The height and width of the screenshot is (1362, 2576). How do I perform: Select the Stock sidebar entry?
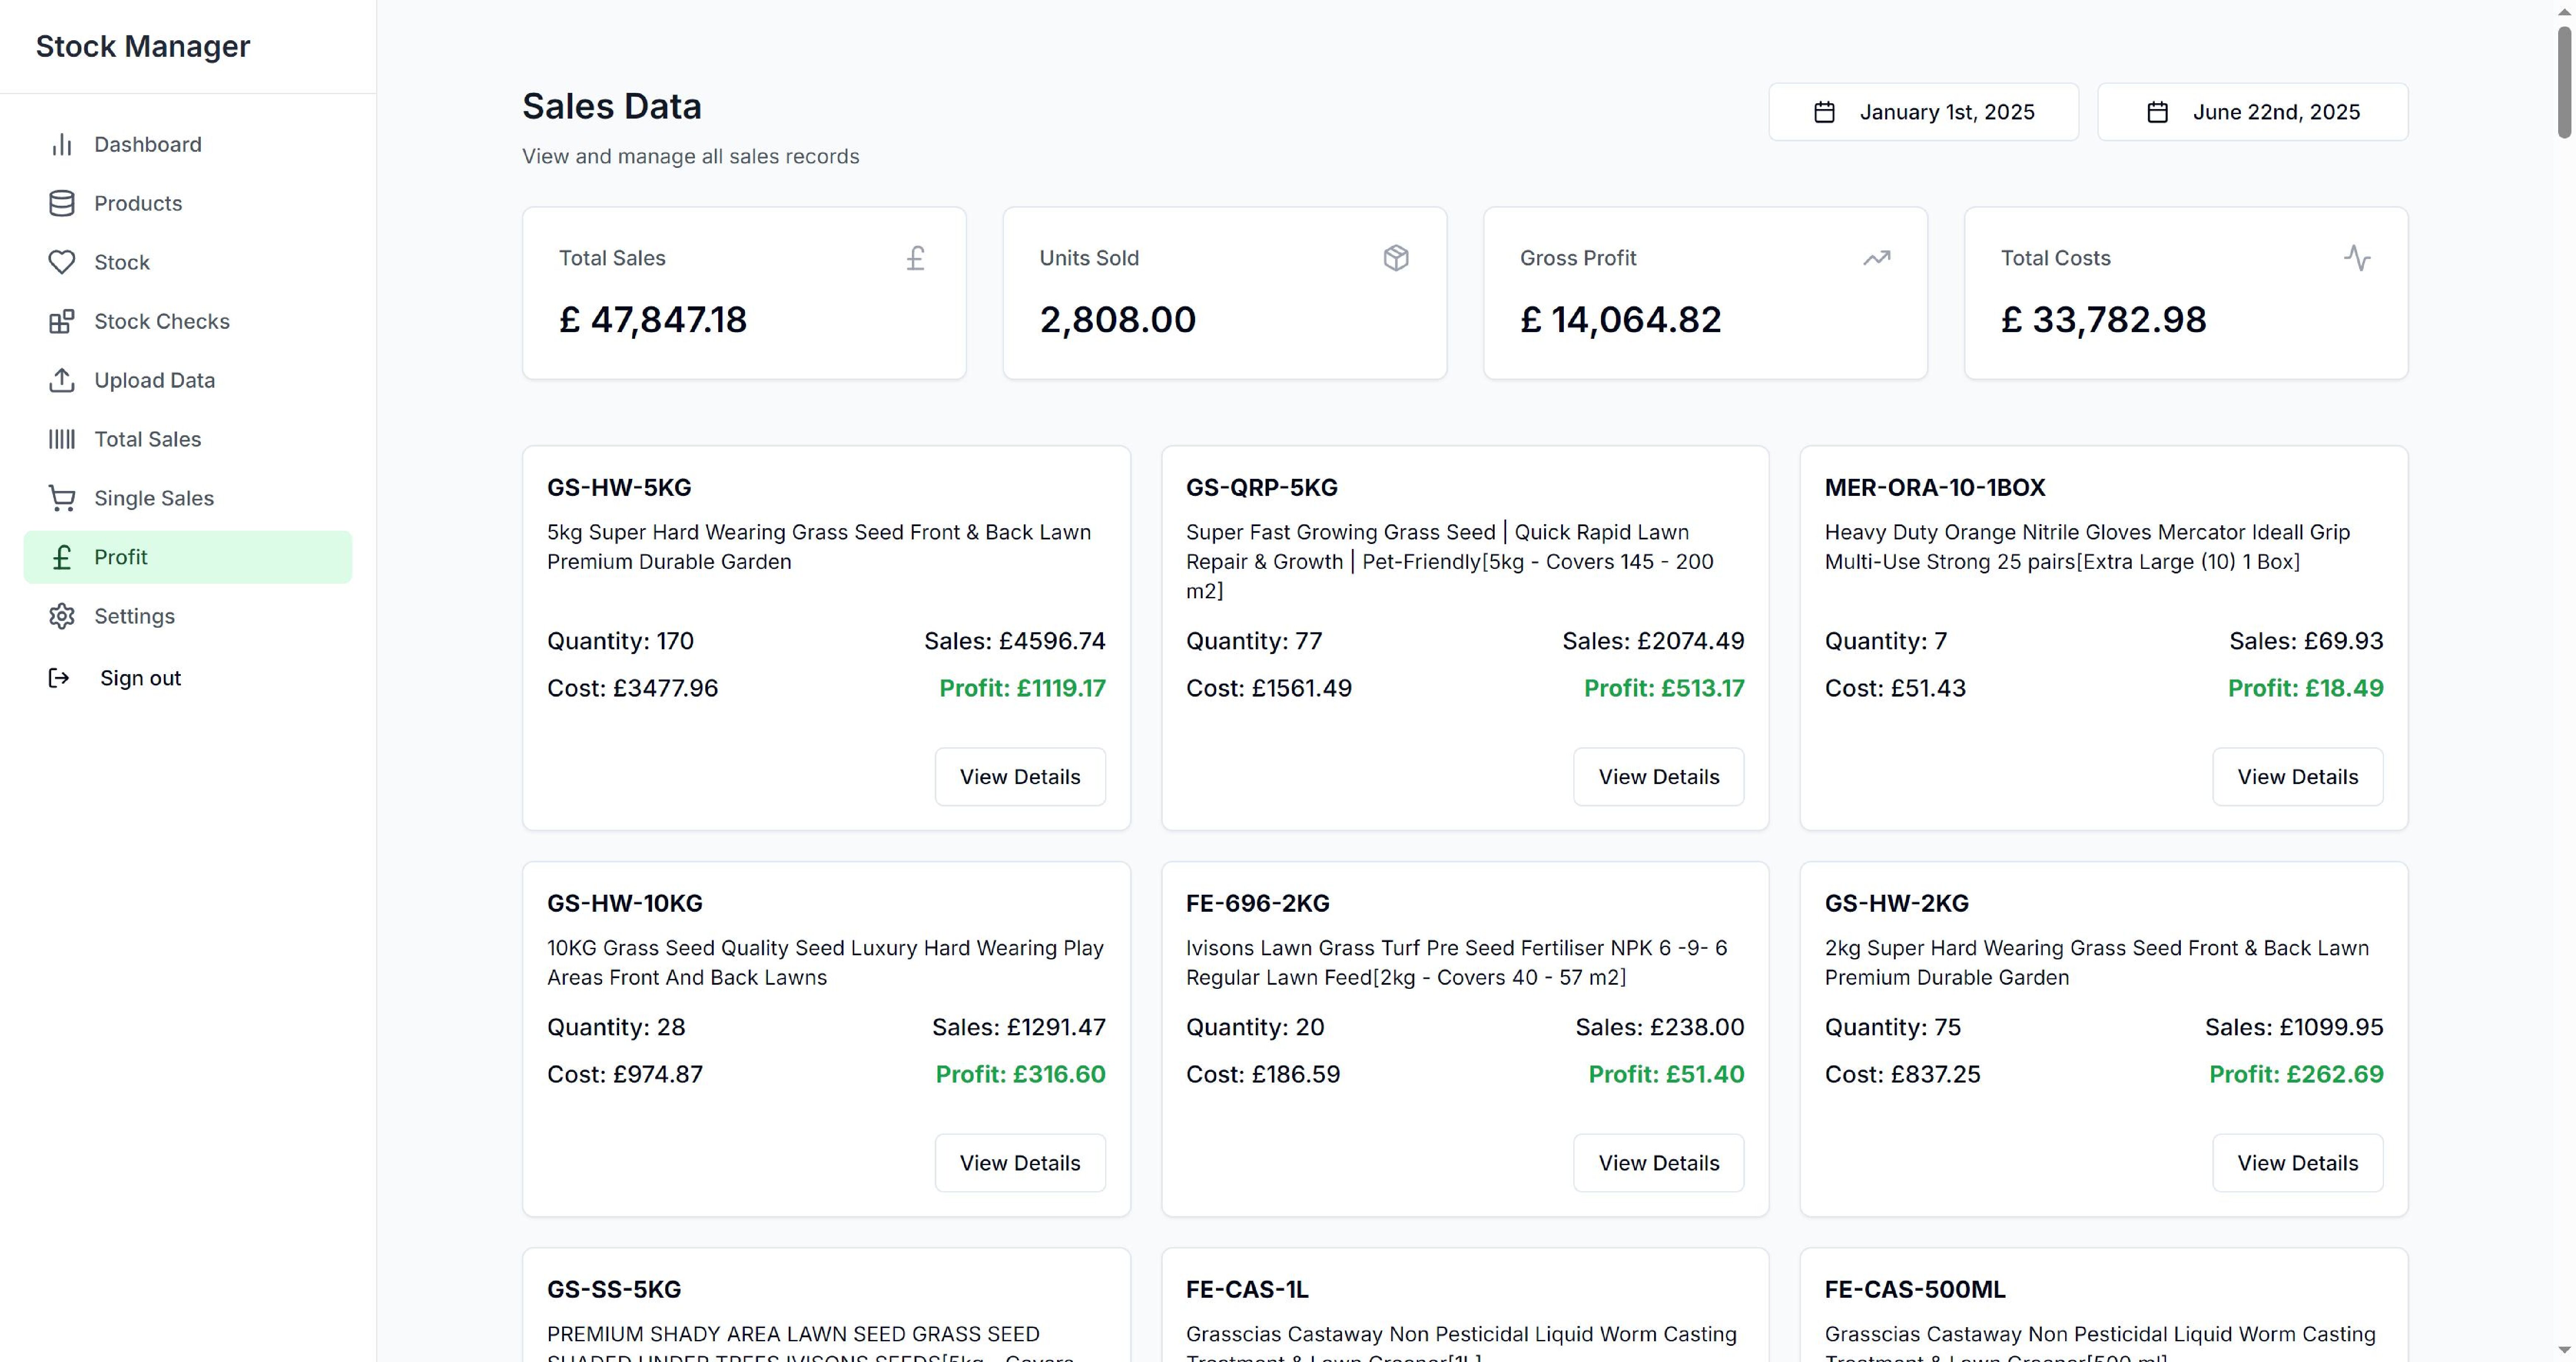click(188, 262)
